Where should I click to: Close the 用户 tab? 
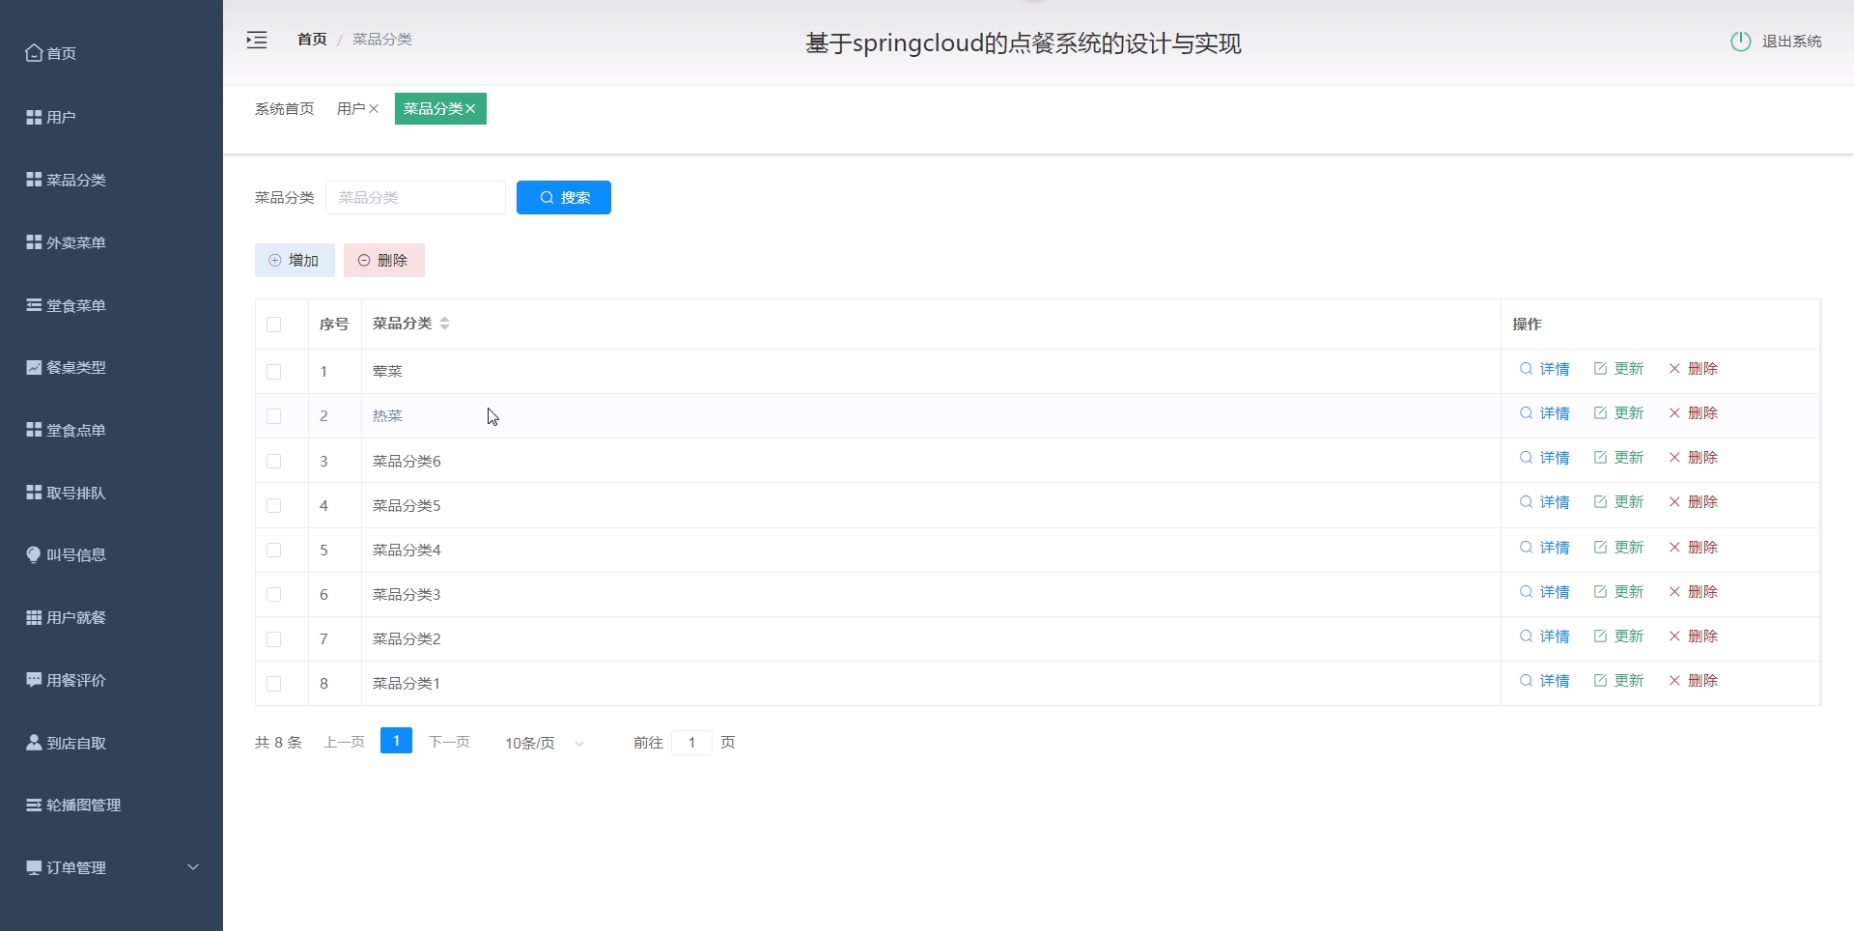tap(374, 109)
